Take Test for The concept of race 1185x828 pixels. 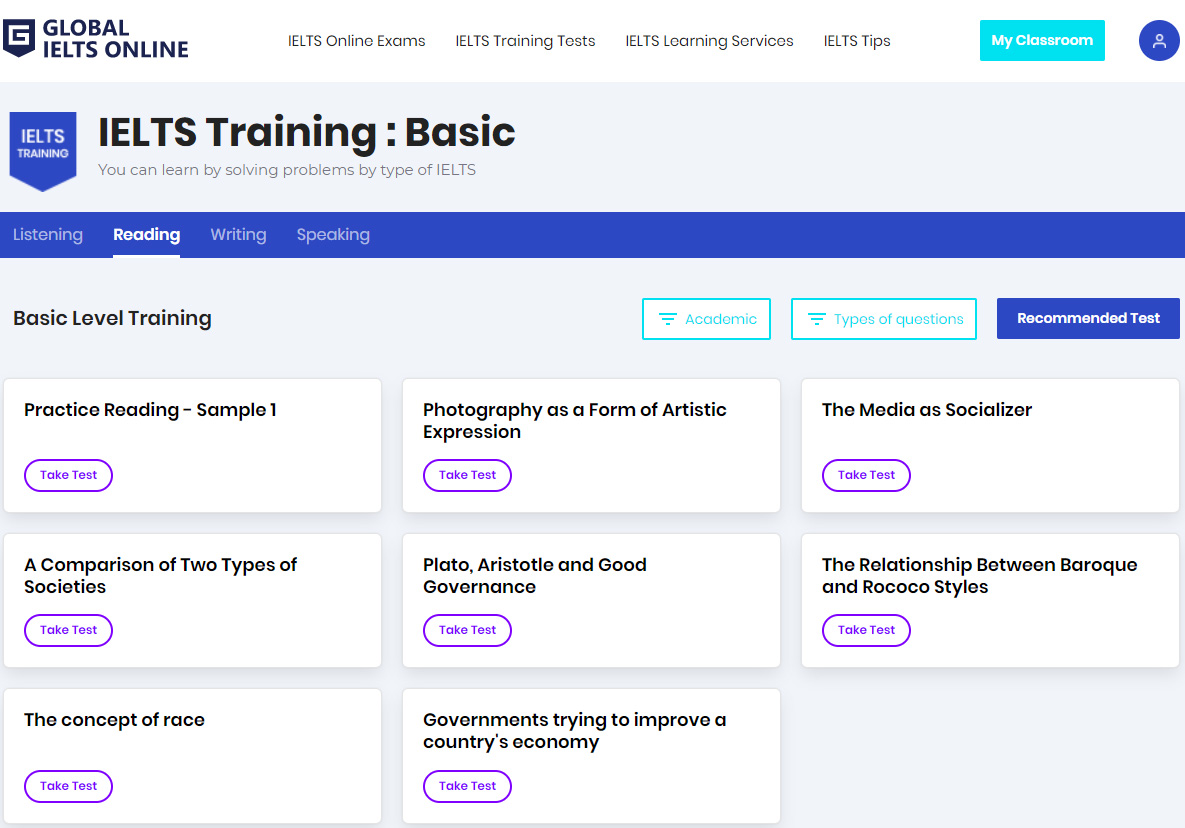pyautogui.click(x=68, y=786)
